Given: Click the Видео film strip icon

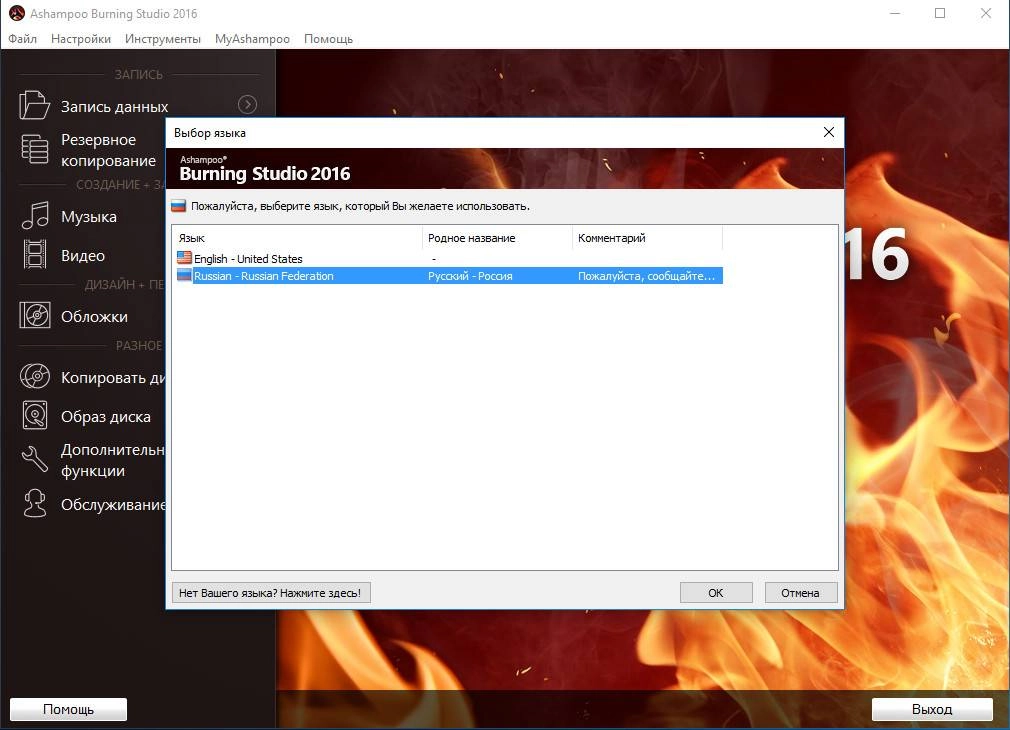Looking at the screenshot, I should pyautogui.click(x=35, y=254).
